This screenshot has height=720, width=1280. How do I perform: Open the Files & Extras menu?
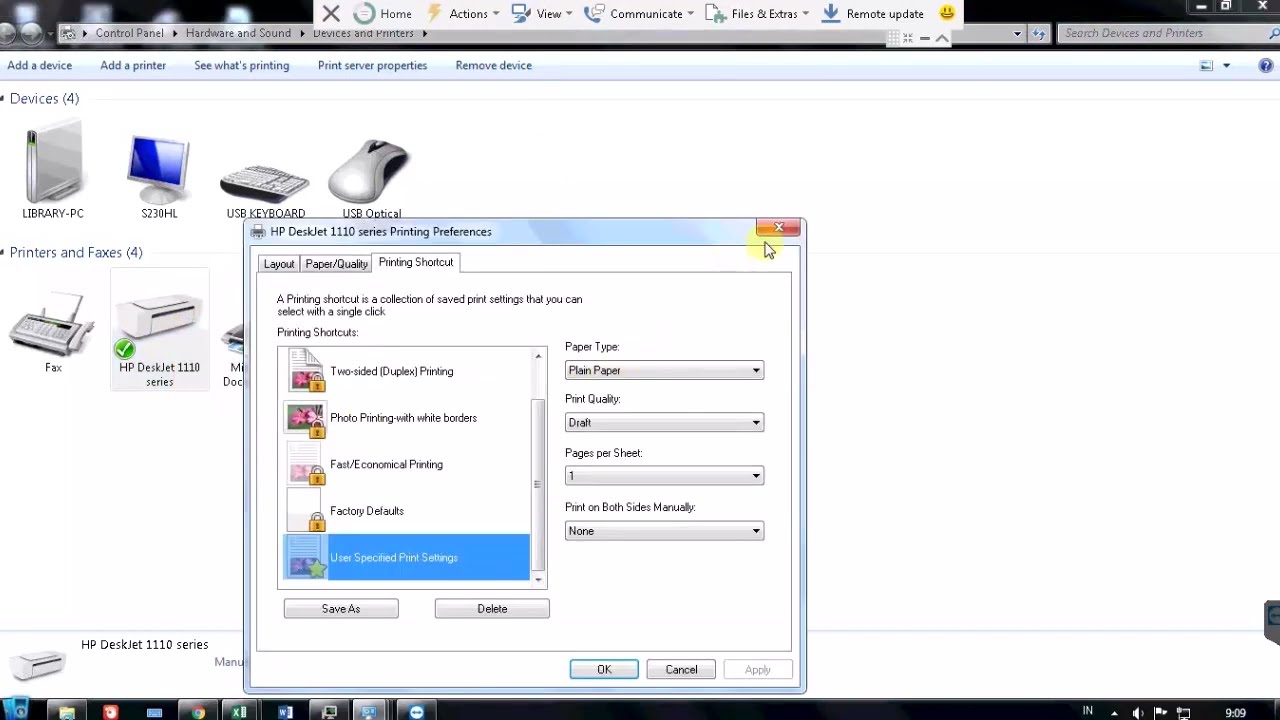[758, 13]
